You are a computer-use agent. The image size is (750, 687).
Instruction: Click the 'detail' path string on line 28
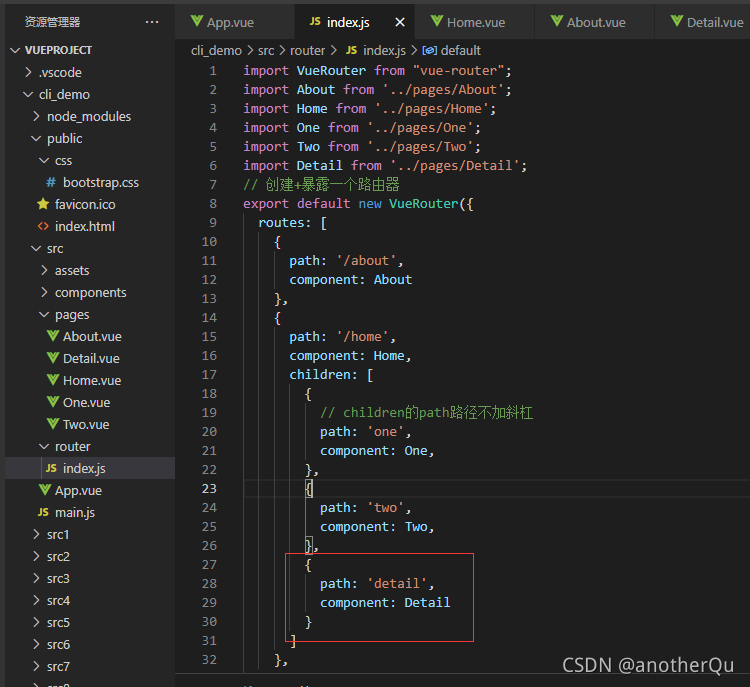coord(397,584)
